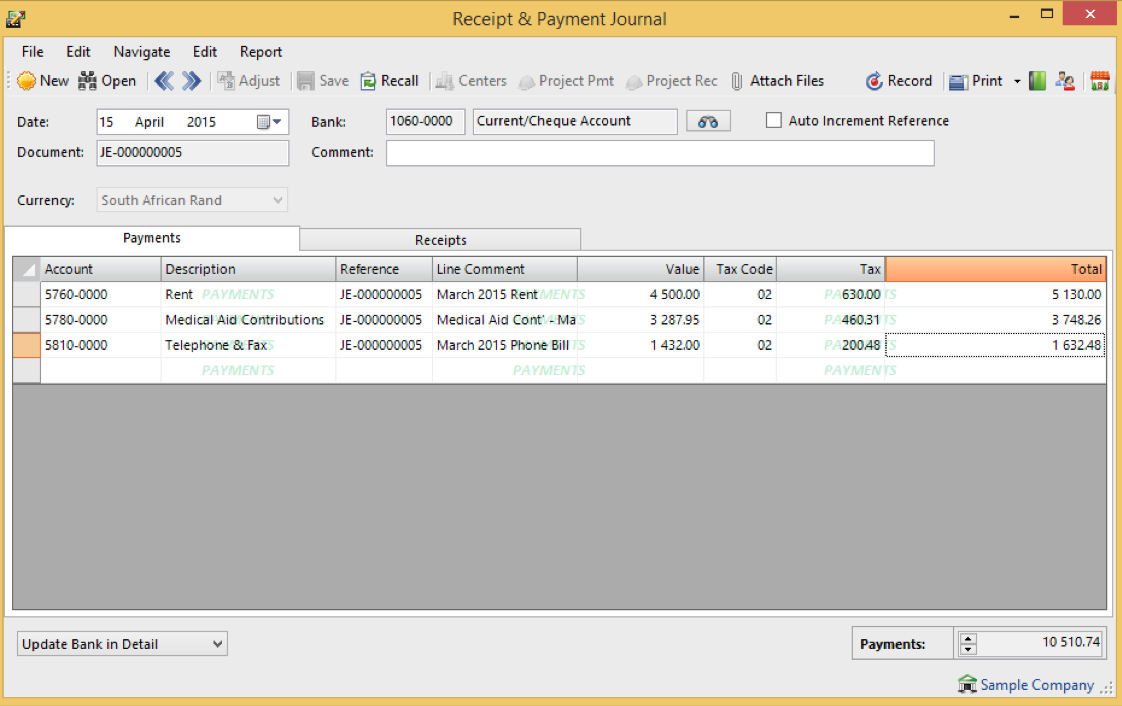1122x706 pixels.
Task: Open the Navigate menu
Action: [141, 52]
